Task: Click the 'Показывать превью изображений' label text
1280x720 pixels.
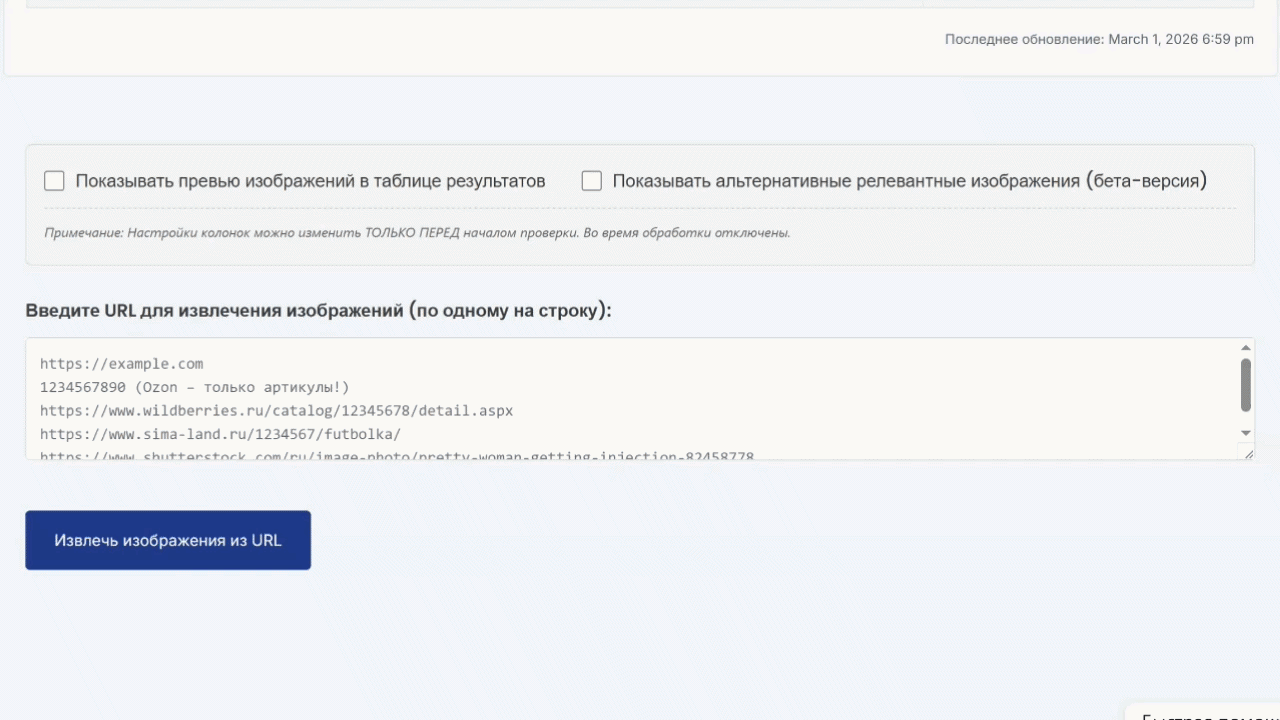Action: [x=310, y=181]
